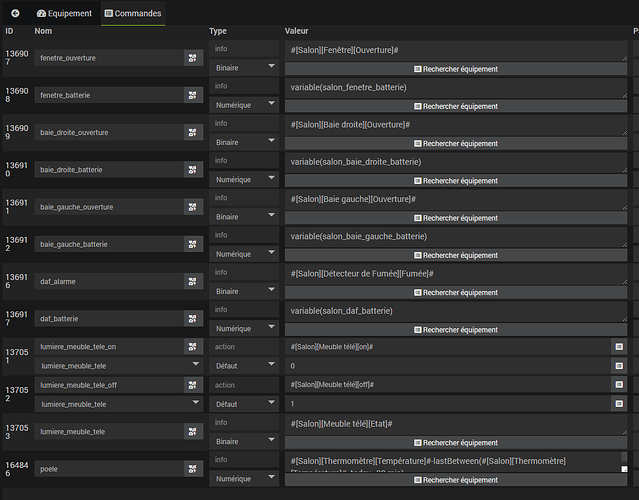Click the icon button beside lumiere_meuble_tele_off
Screen dimensions: 639x500
(x=192, y=385)
